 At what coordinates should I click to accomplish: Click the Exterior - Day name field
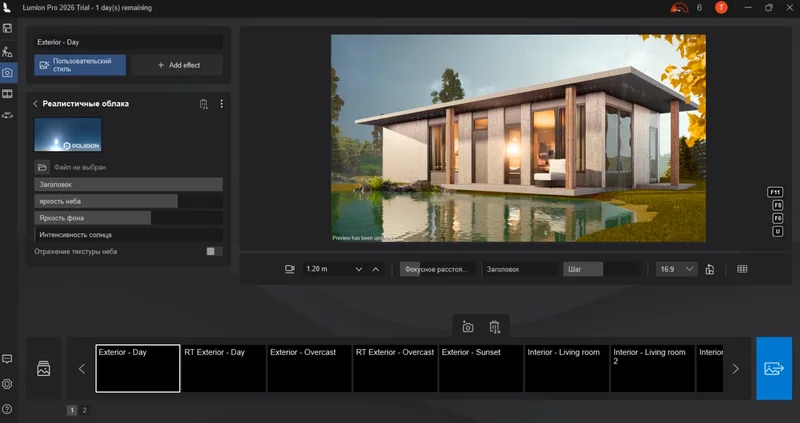(129, 42)
